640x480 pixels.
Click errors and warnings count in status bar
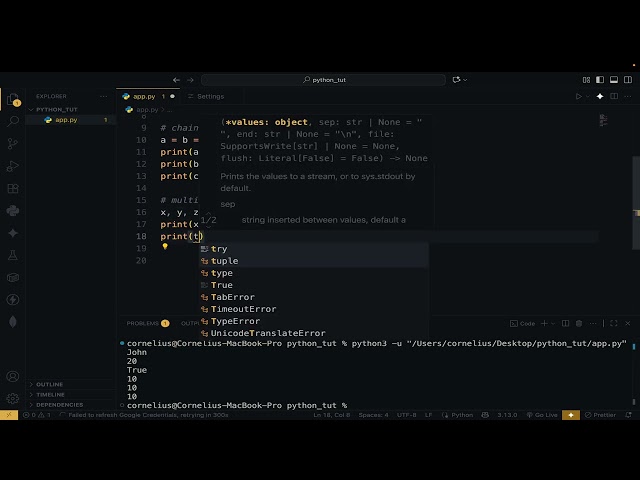click(x=37, y=415)
